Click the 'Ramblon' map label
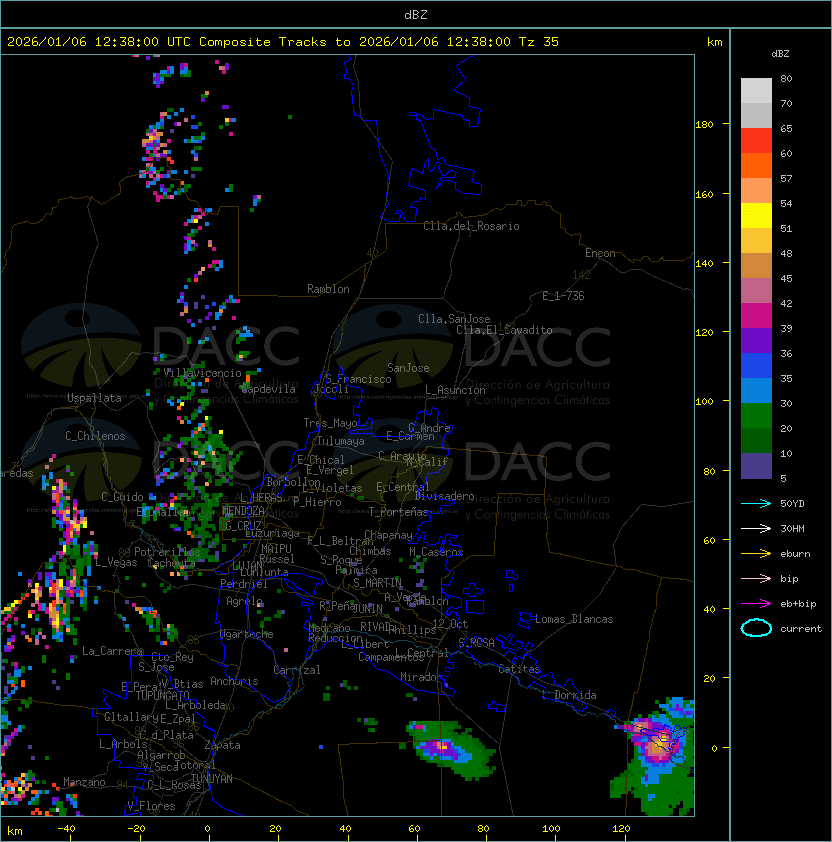This screenshot has width=832, height=842. (328, 289)
